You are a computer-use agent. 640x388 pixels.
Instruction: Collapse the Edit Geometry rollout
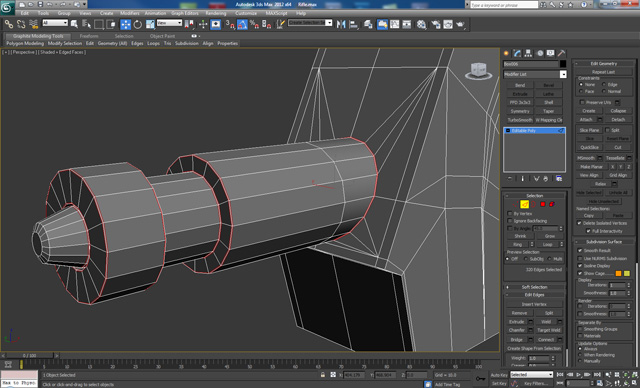coord(604,64)
